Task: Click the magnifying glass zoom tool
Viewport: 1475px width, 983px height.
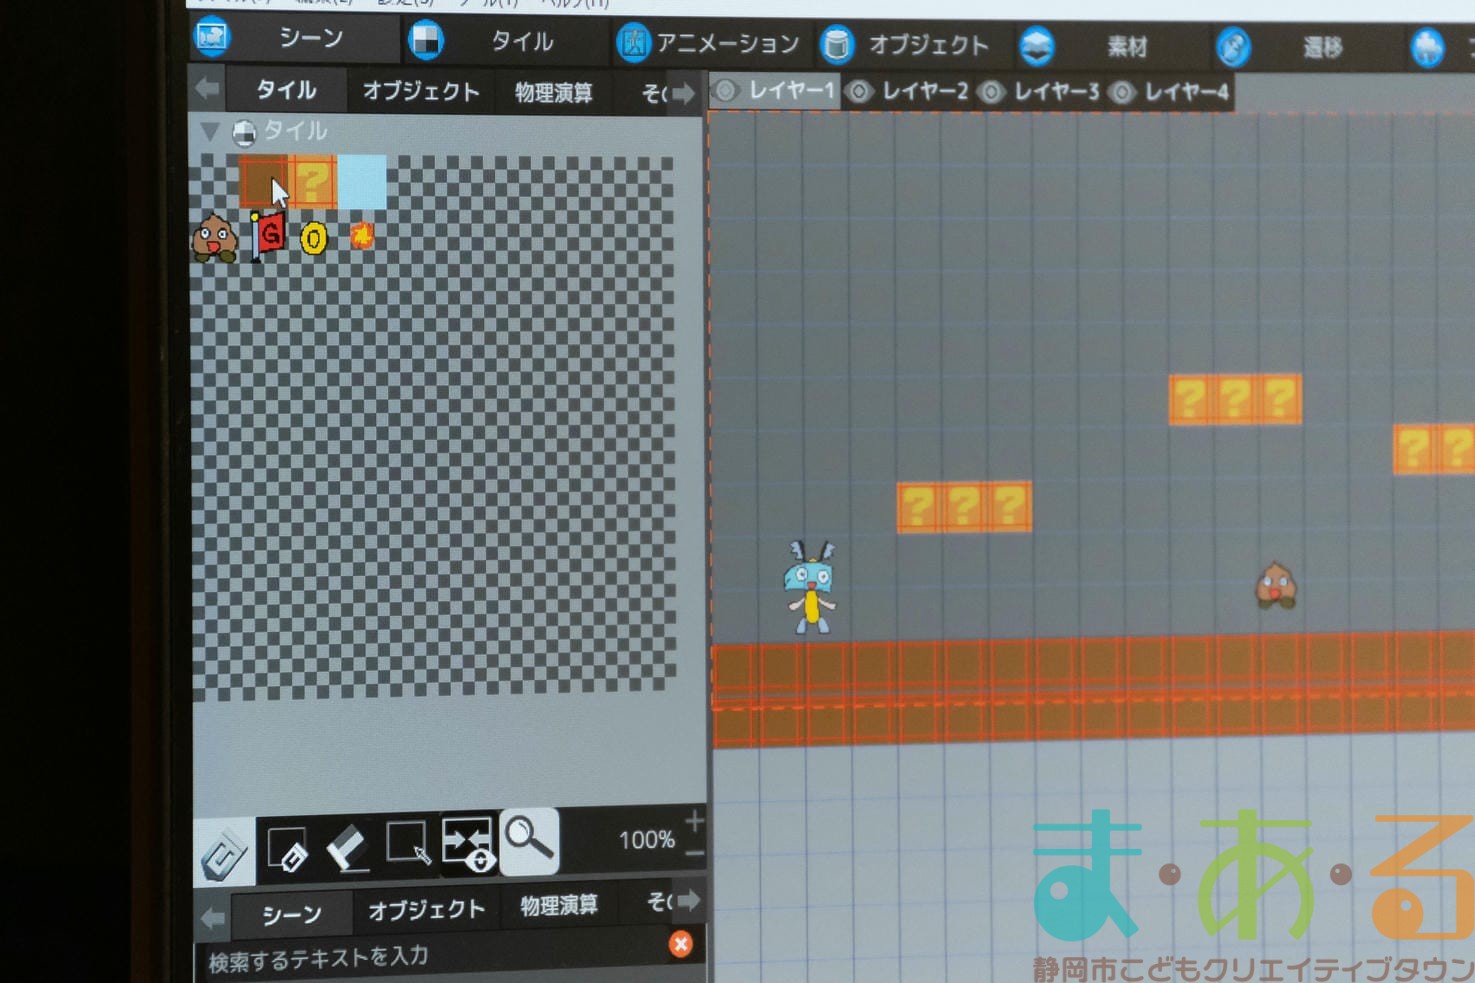Action: pyautogui.click(x=529, y=840)
